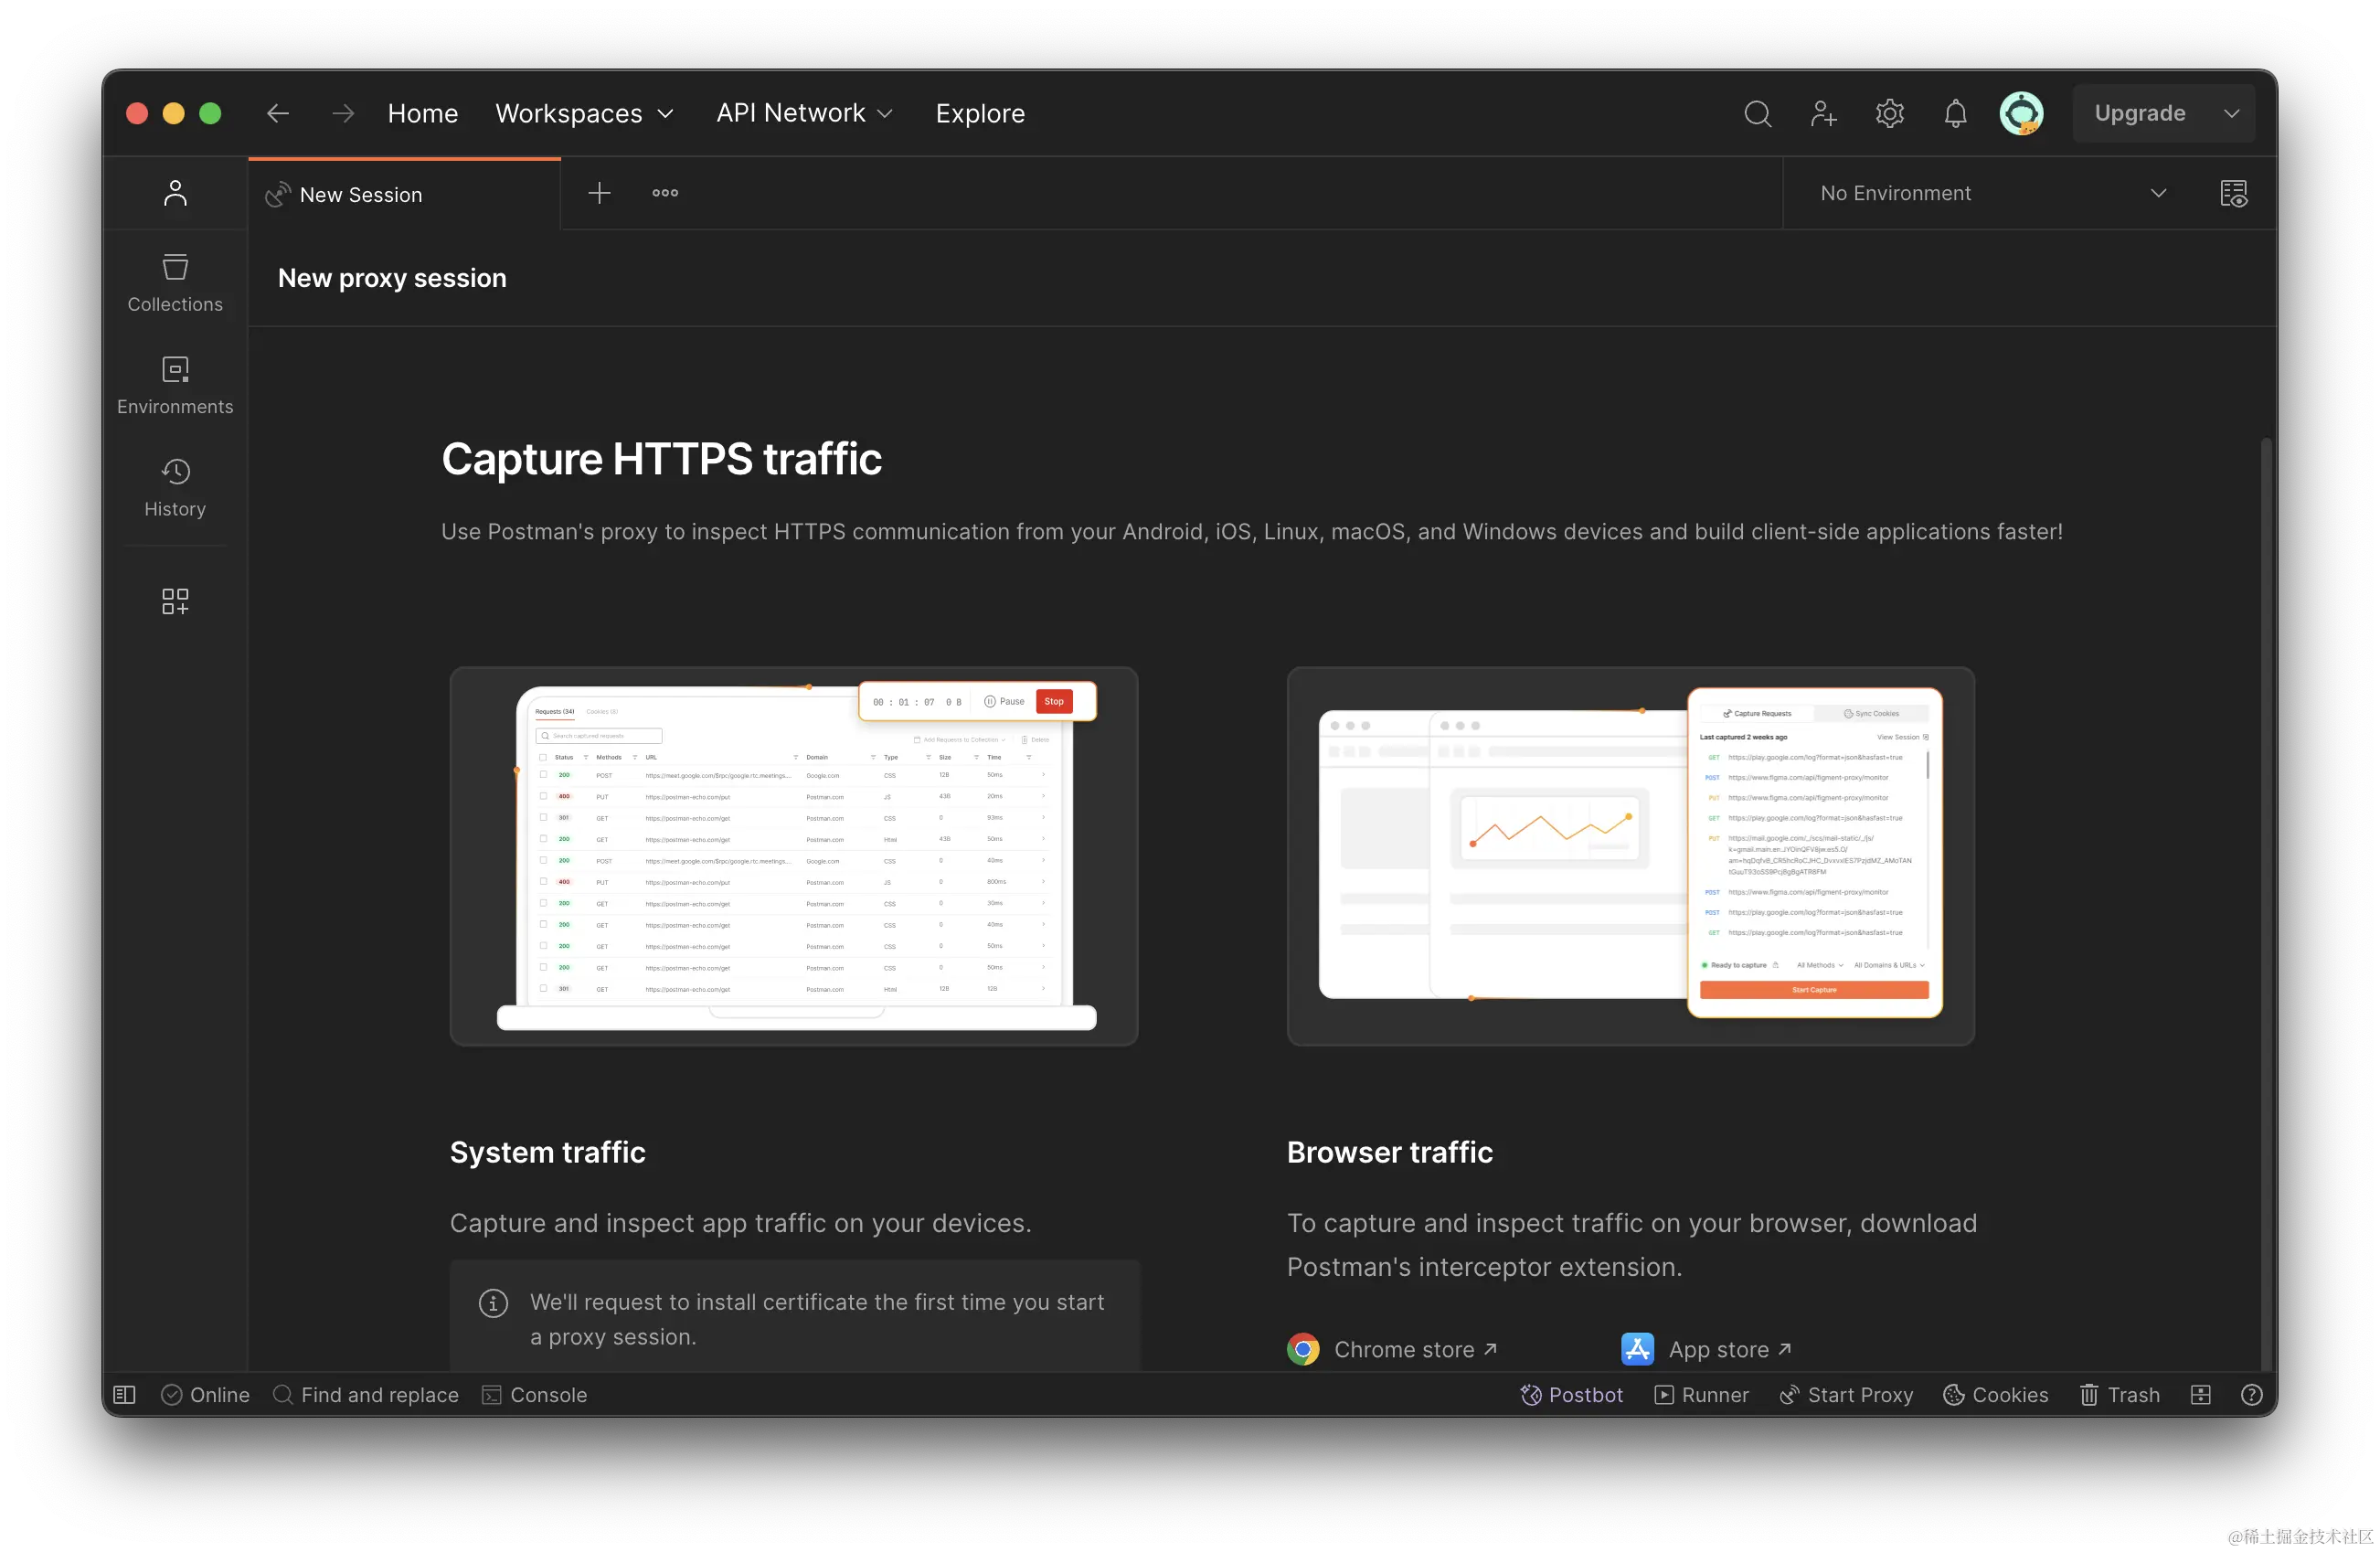2380x1552 pixels.
Task: Click the invite collaborators icon
Action: (1823, 114)
